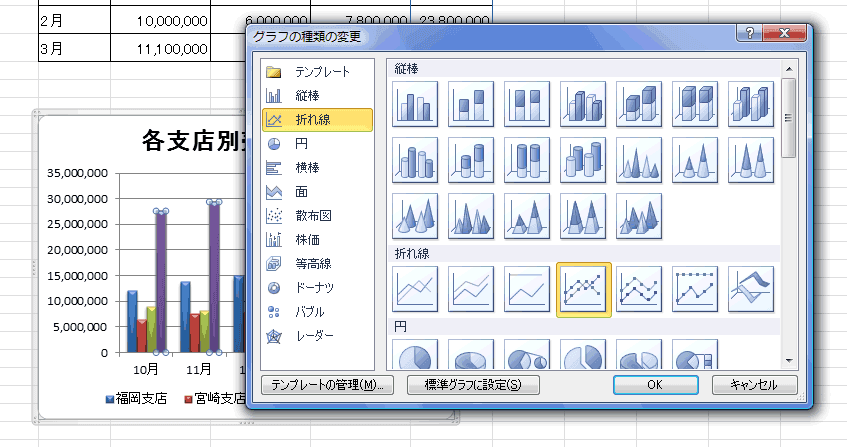Image resolution: width=847 pixels, height=447 pixels.
Task: Select 100% stacked cylinder chart icon
Action: [x=527, y=160]
